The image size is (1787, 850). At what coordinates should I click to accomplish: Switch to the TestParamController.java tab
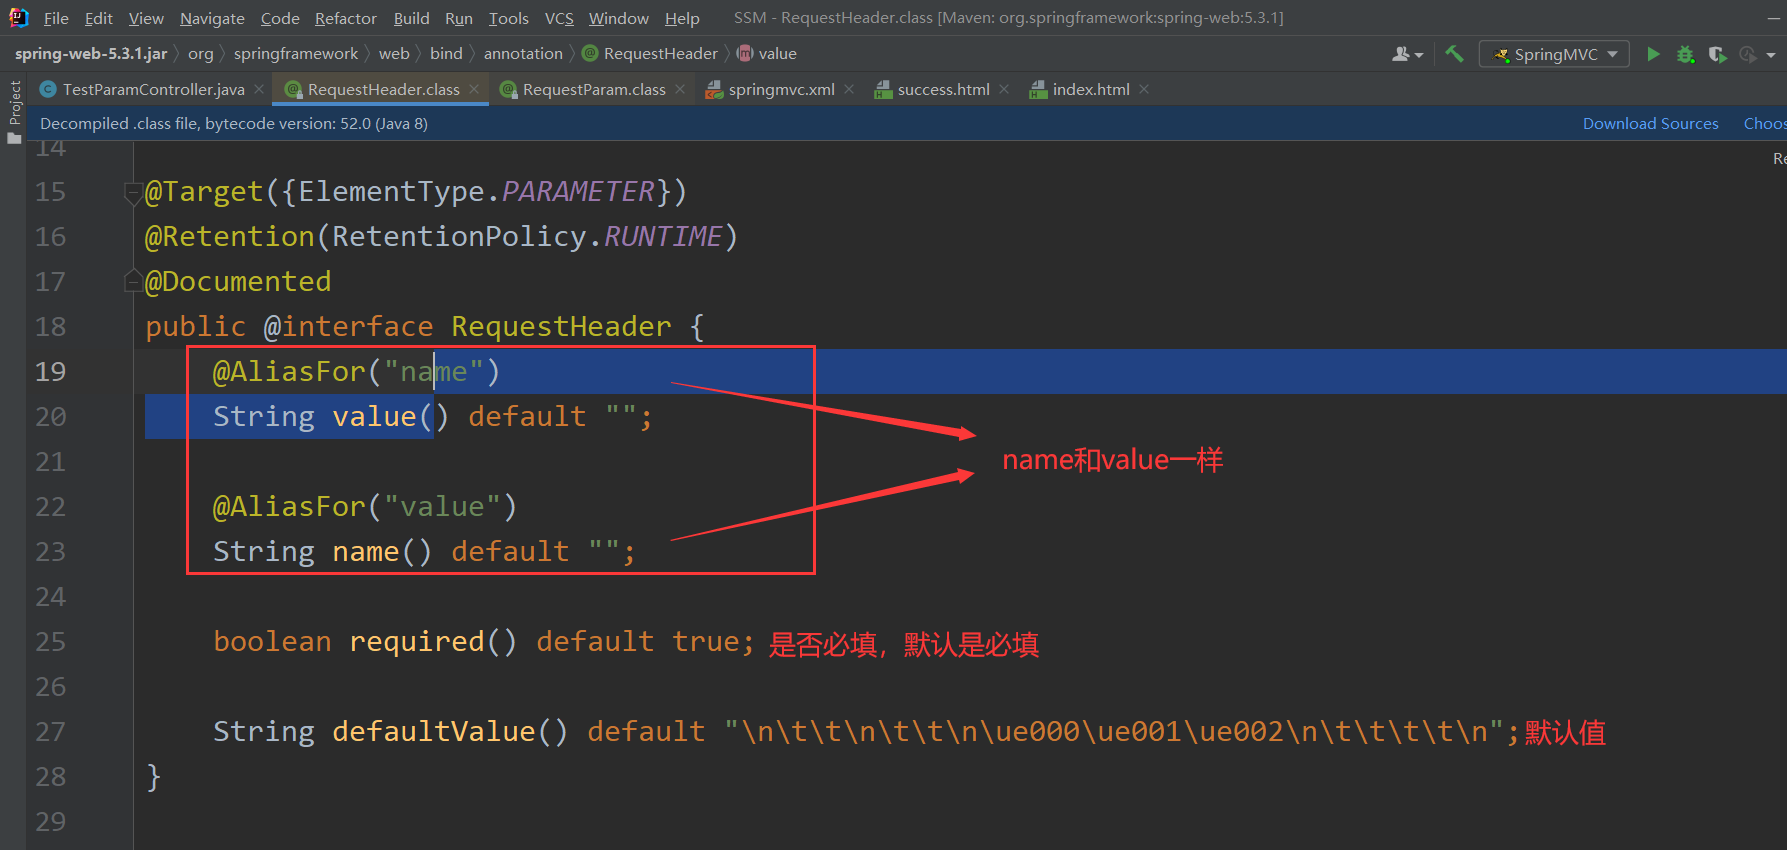point(153,89)
